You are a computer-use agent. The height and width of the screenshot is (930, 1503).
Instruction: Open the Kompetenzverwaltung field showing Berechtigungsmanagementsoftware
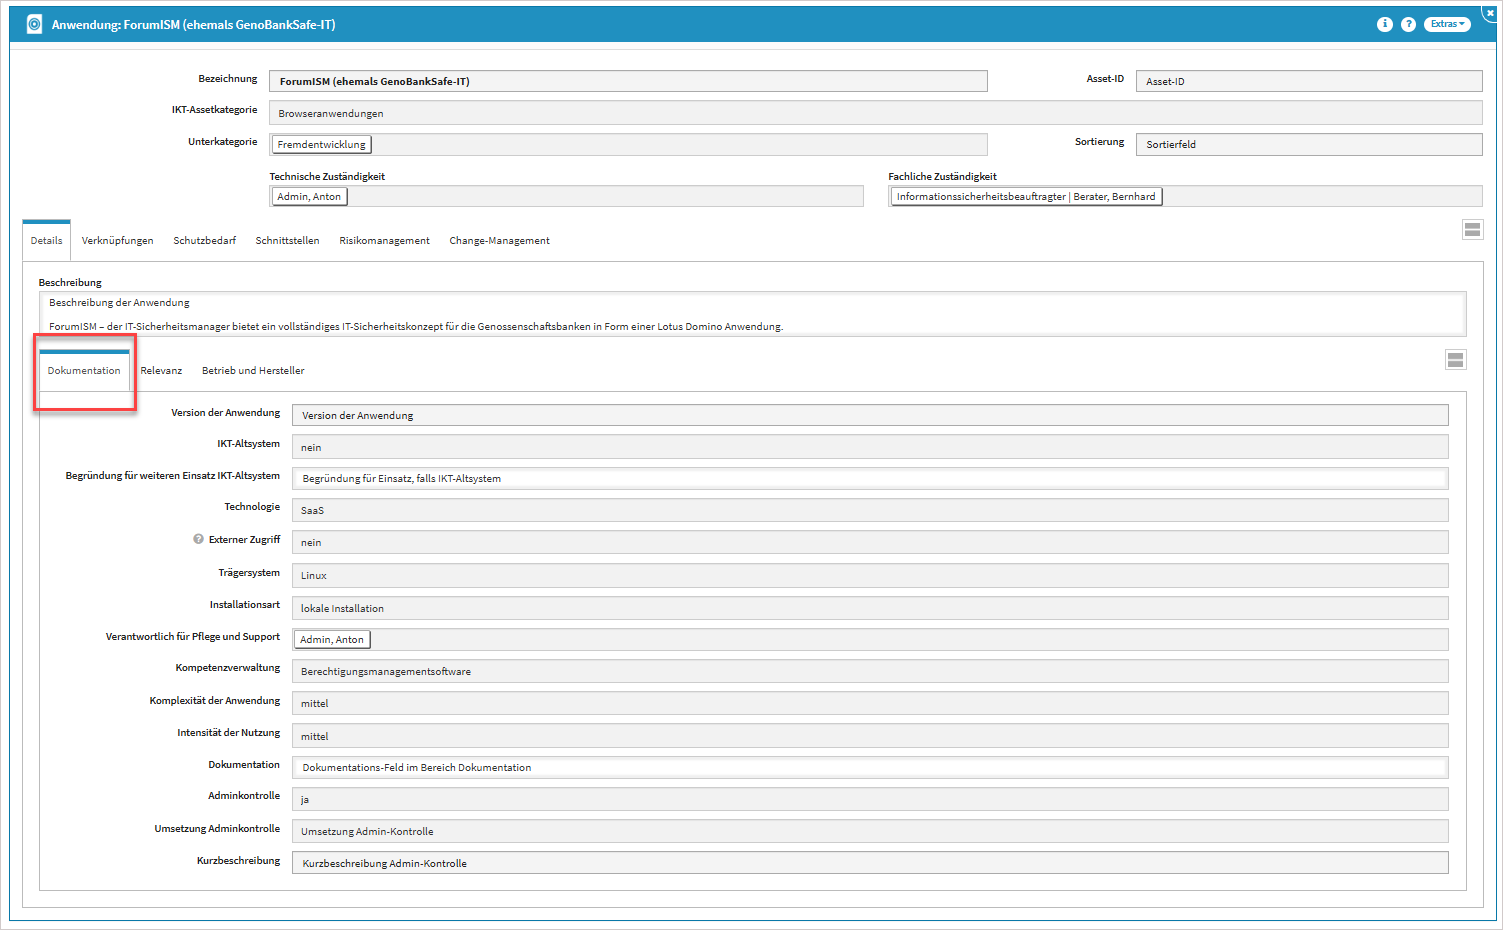tap(870, 671)
